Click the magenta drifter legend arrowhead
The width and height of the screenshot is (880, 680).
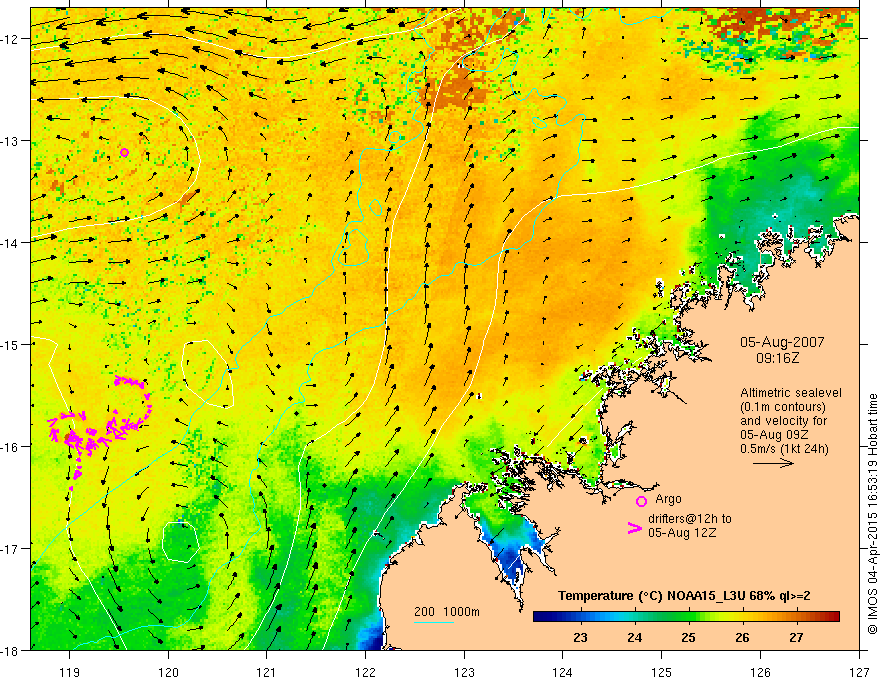[635, 527]
